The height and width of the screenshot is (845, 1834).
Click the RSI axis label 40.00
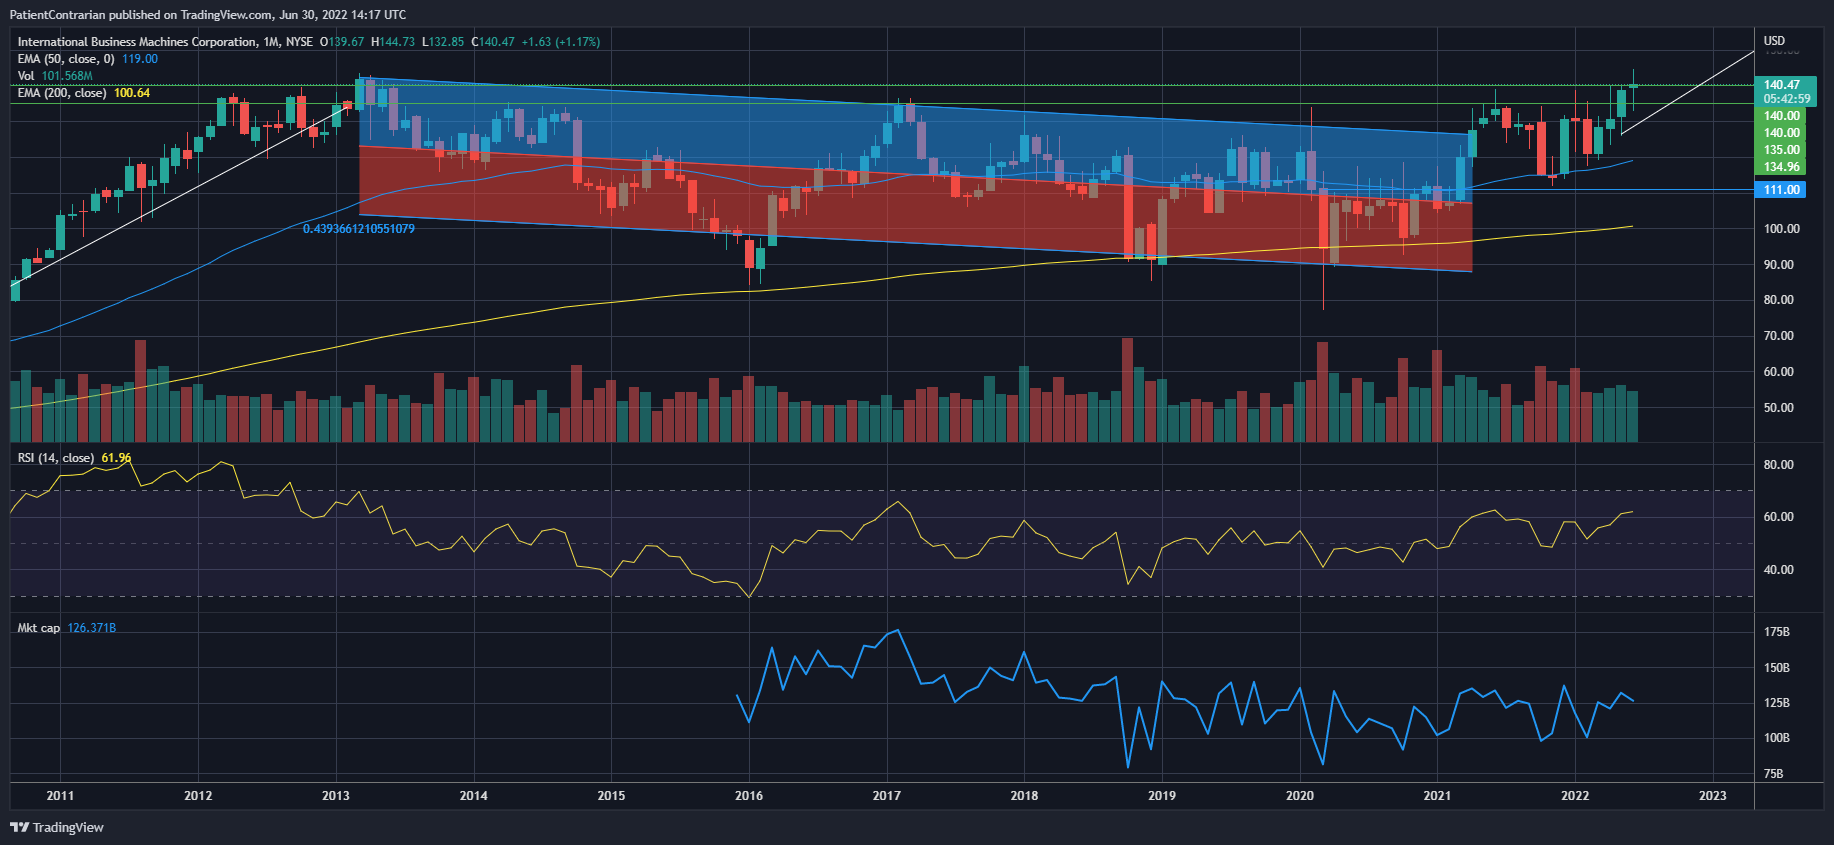(1778, 570)
